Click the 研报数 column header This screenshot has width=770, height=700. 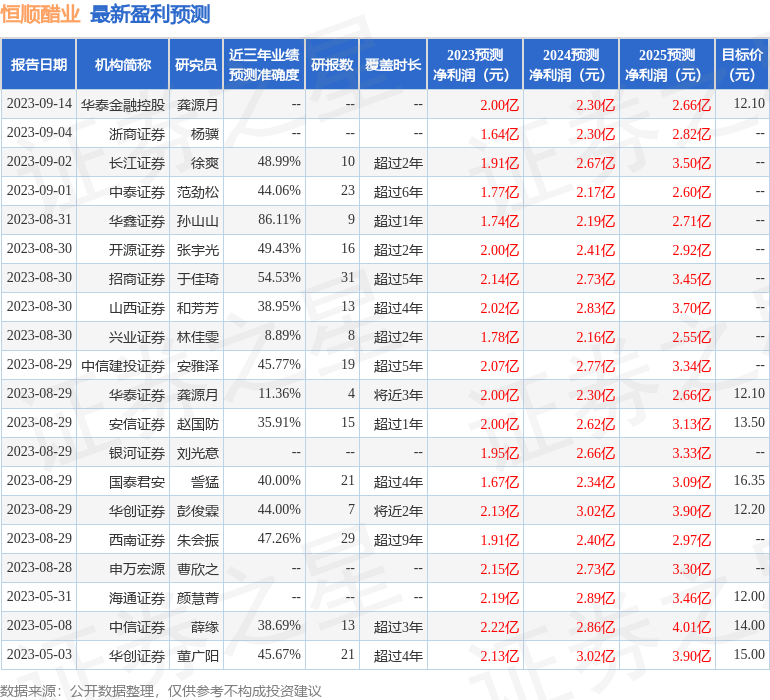(x=332, y=64)
